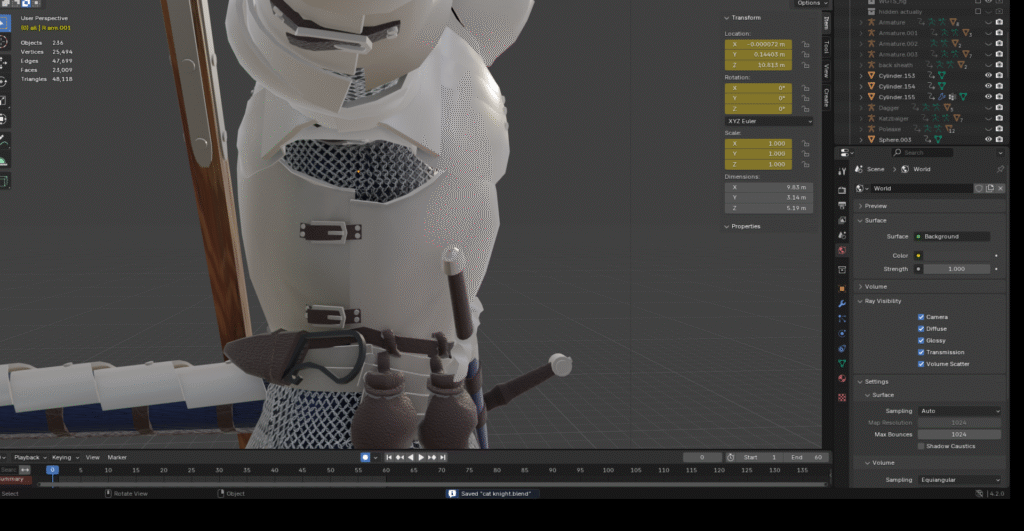The image size is (1024, 531).
Task: Hide Cylinder.153 using its eye icon
Action: (988, 76)
